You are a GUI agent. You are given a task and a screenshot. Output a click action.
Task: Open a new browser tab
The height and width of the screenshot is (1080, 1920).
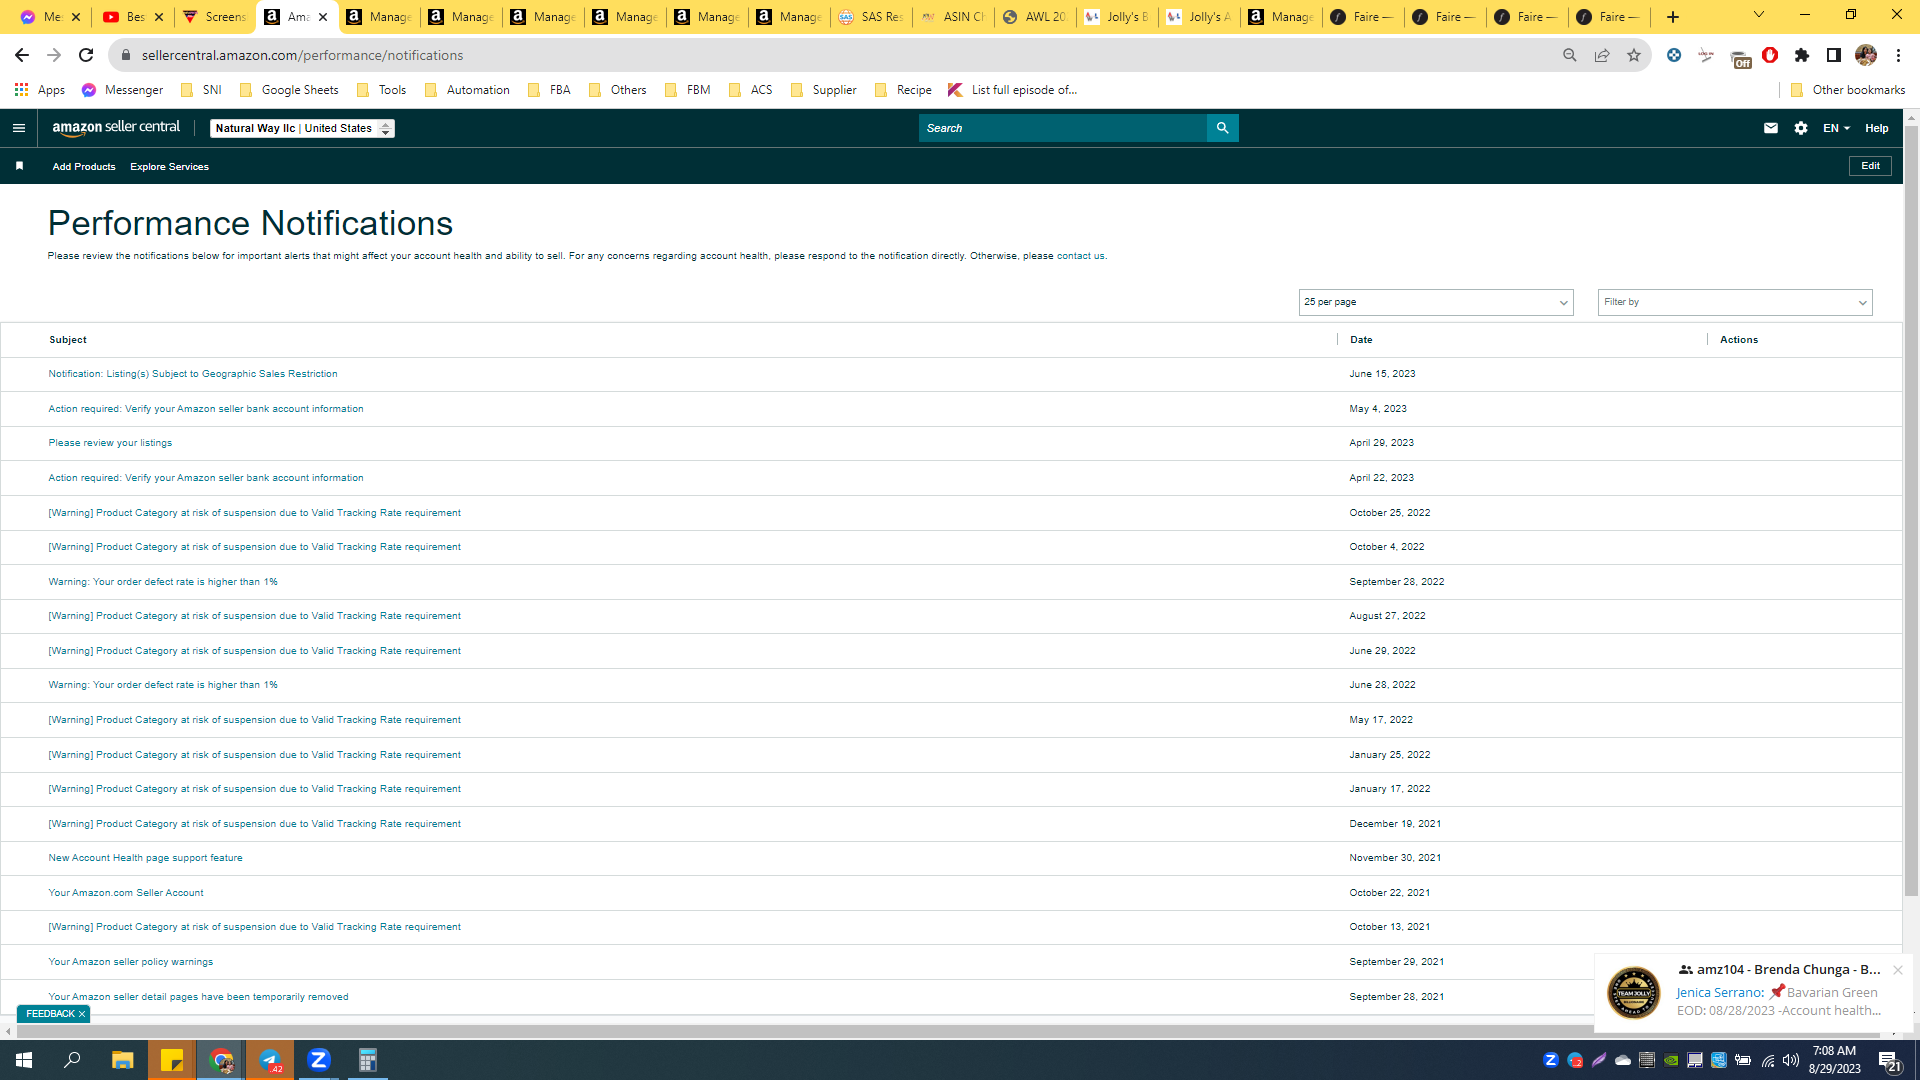coord(1673,17)
